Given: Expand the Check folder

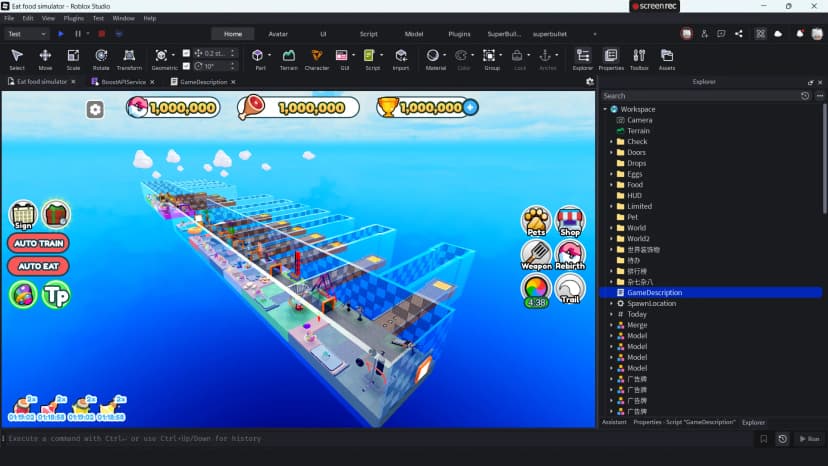Looking at the screenshot, I should [x=611, y=142].
